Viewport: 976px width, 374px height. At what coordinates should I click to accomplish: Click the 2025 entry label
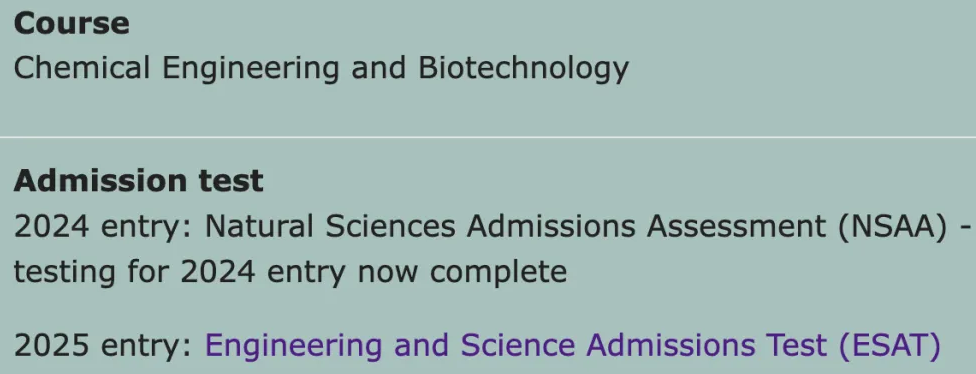tap(104, 346)
